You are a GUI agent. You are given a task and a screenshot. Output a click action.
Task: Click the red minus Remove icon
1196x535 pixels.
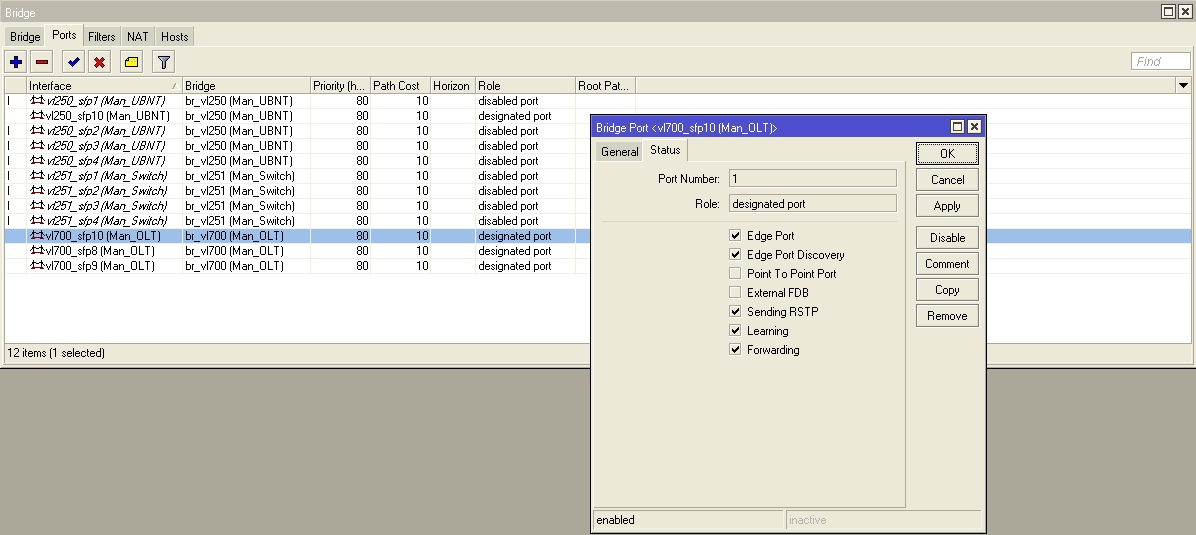[42, 62]
